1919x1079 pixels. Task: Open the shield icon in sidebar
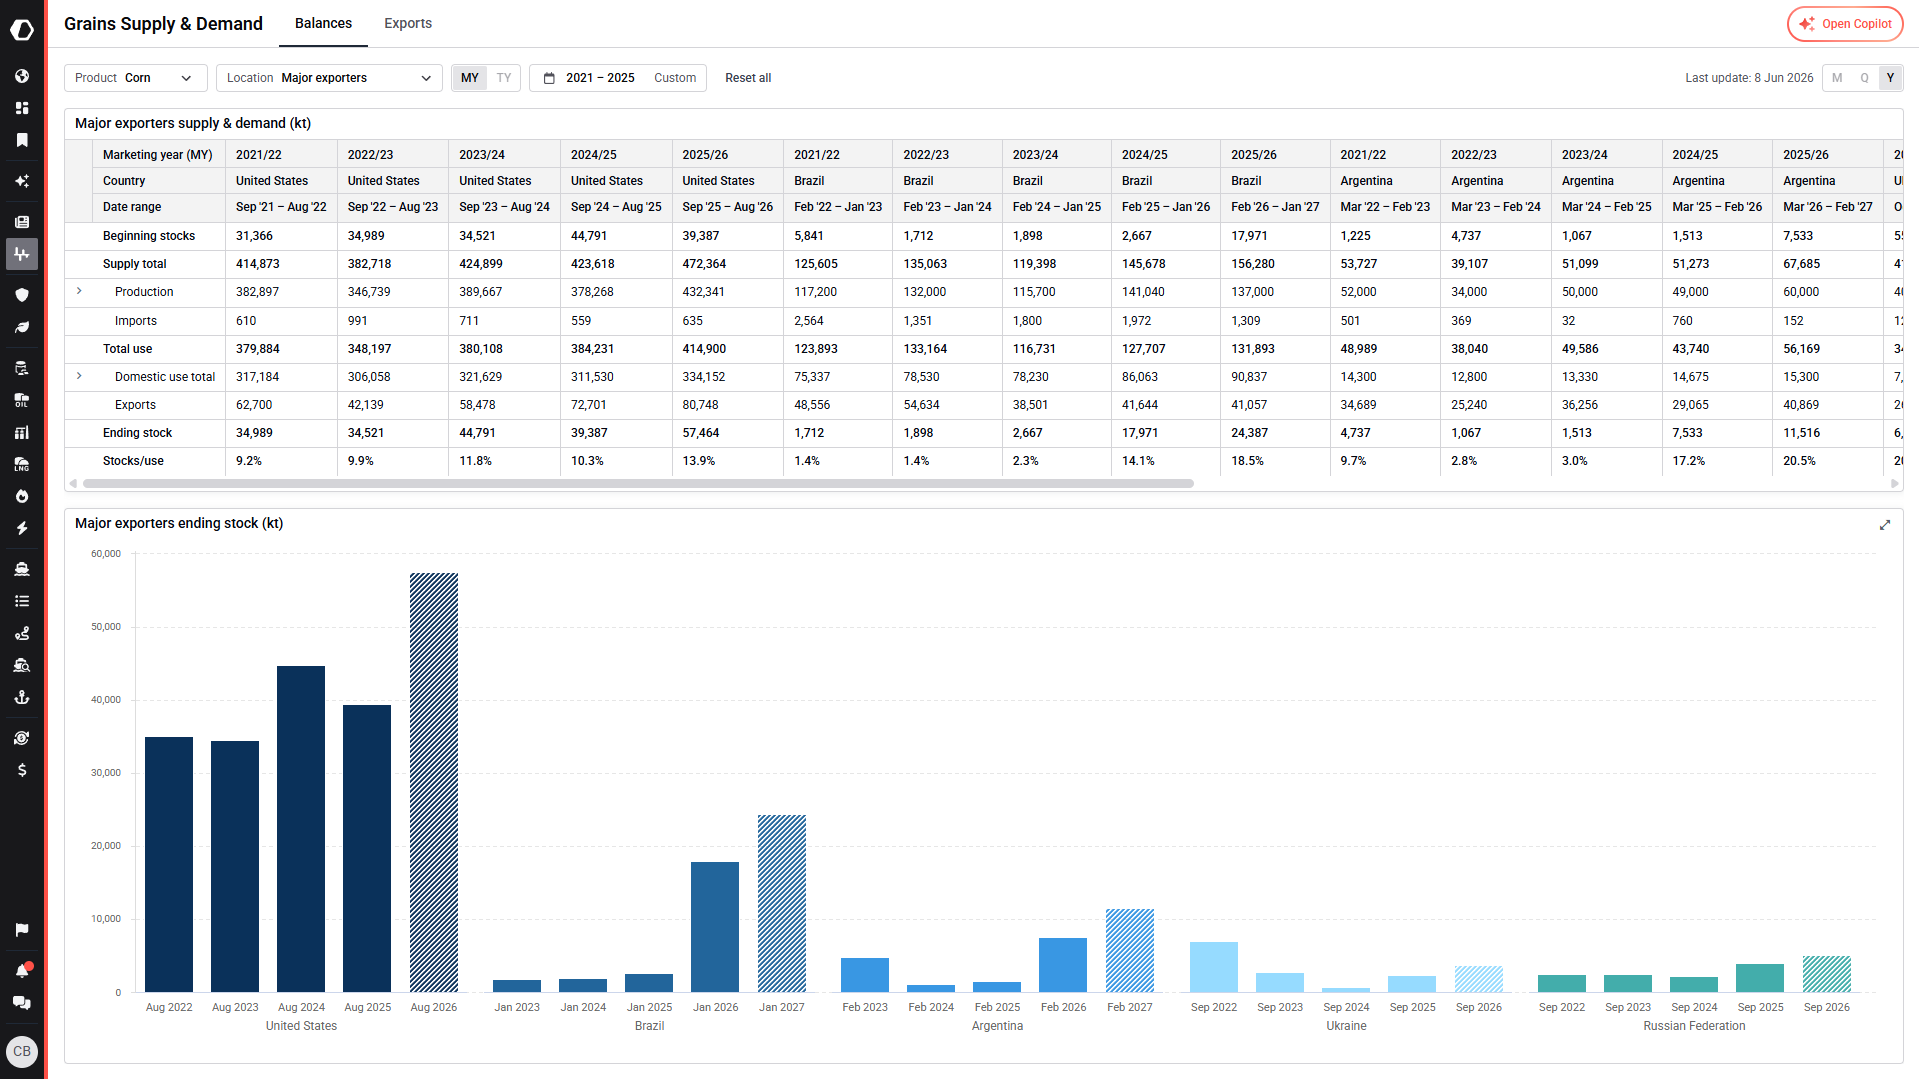[x=22, y=295]
